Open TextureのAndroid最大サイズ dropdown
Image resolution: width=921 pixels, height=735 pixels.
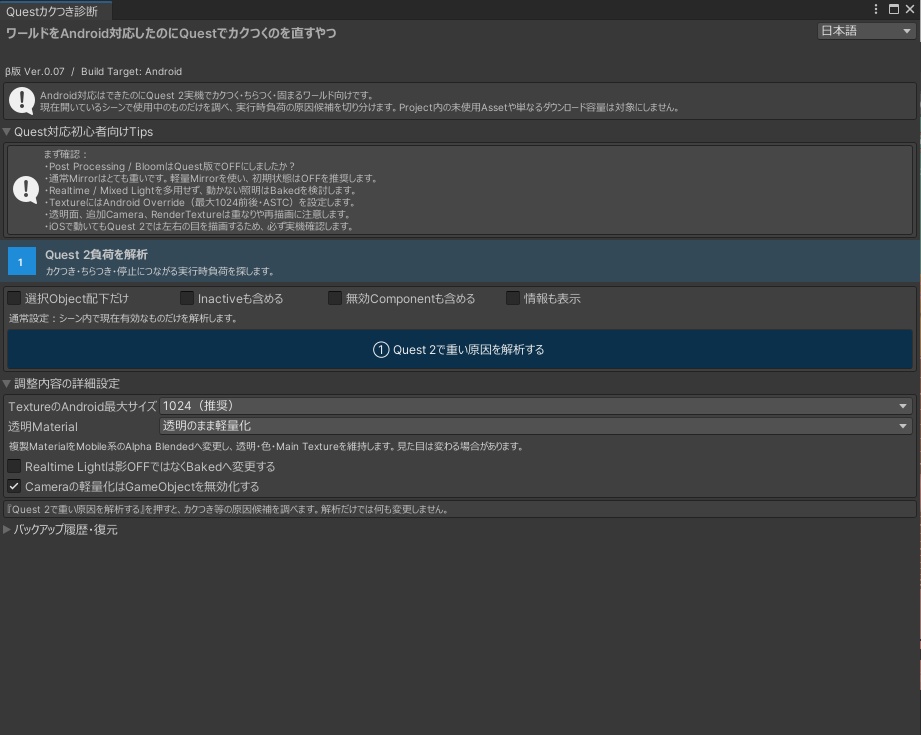pos(536,406)
